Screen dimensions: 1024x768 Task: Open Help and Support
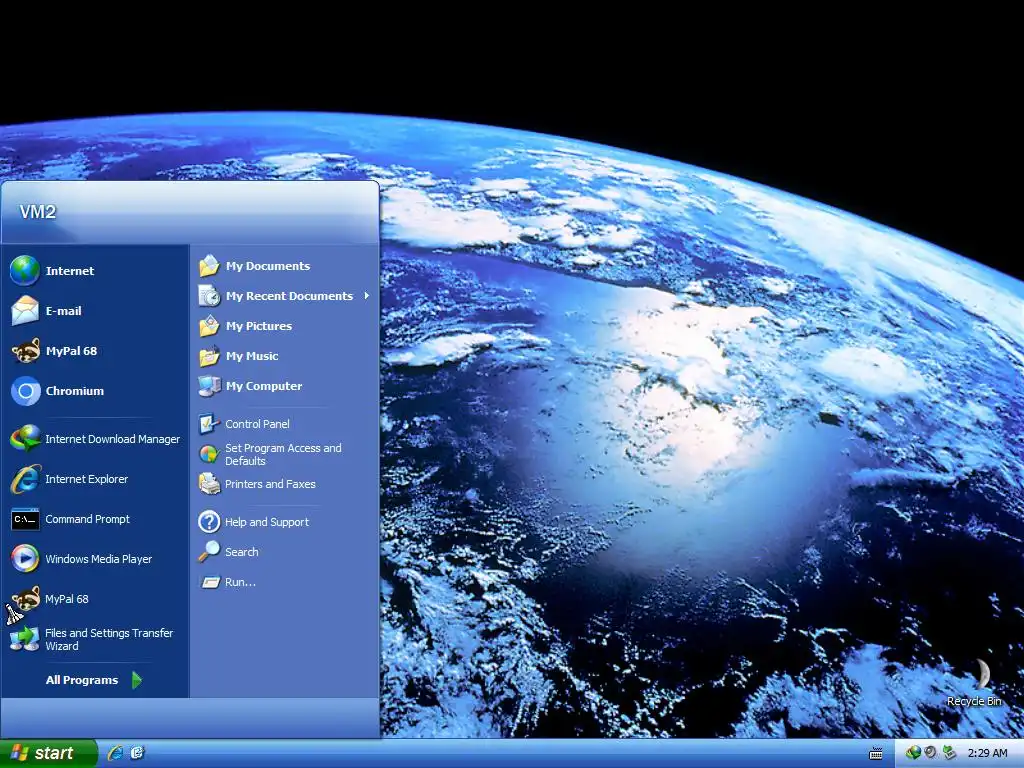(x=285, y=522)
